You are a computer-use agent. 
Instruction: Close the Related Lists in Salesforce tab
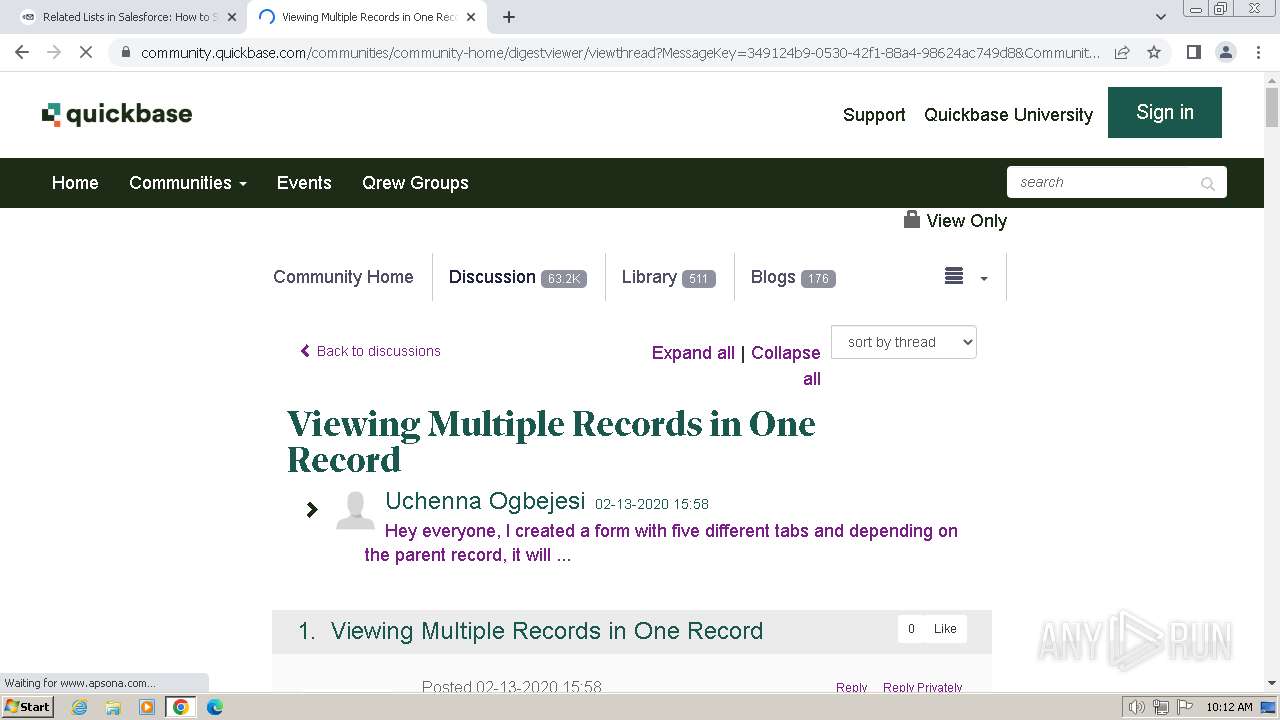click(x=232, y=17)
